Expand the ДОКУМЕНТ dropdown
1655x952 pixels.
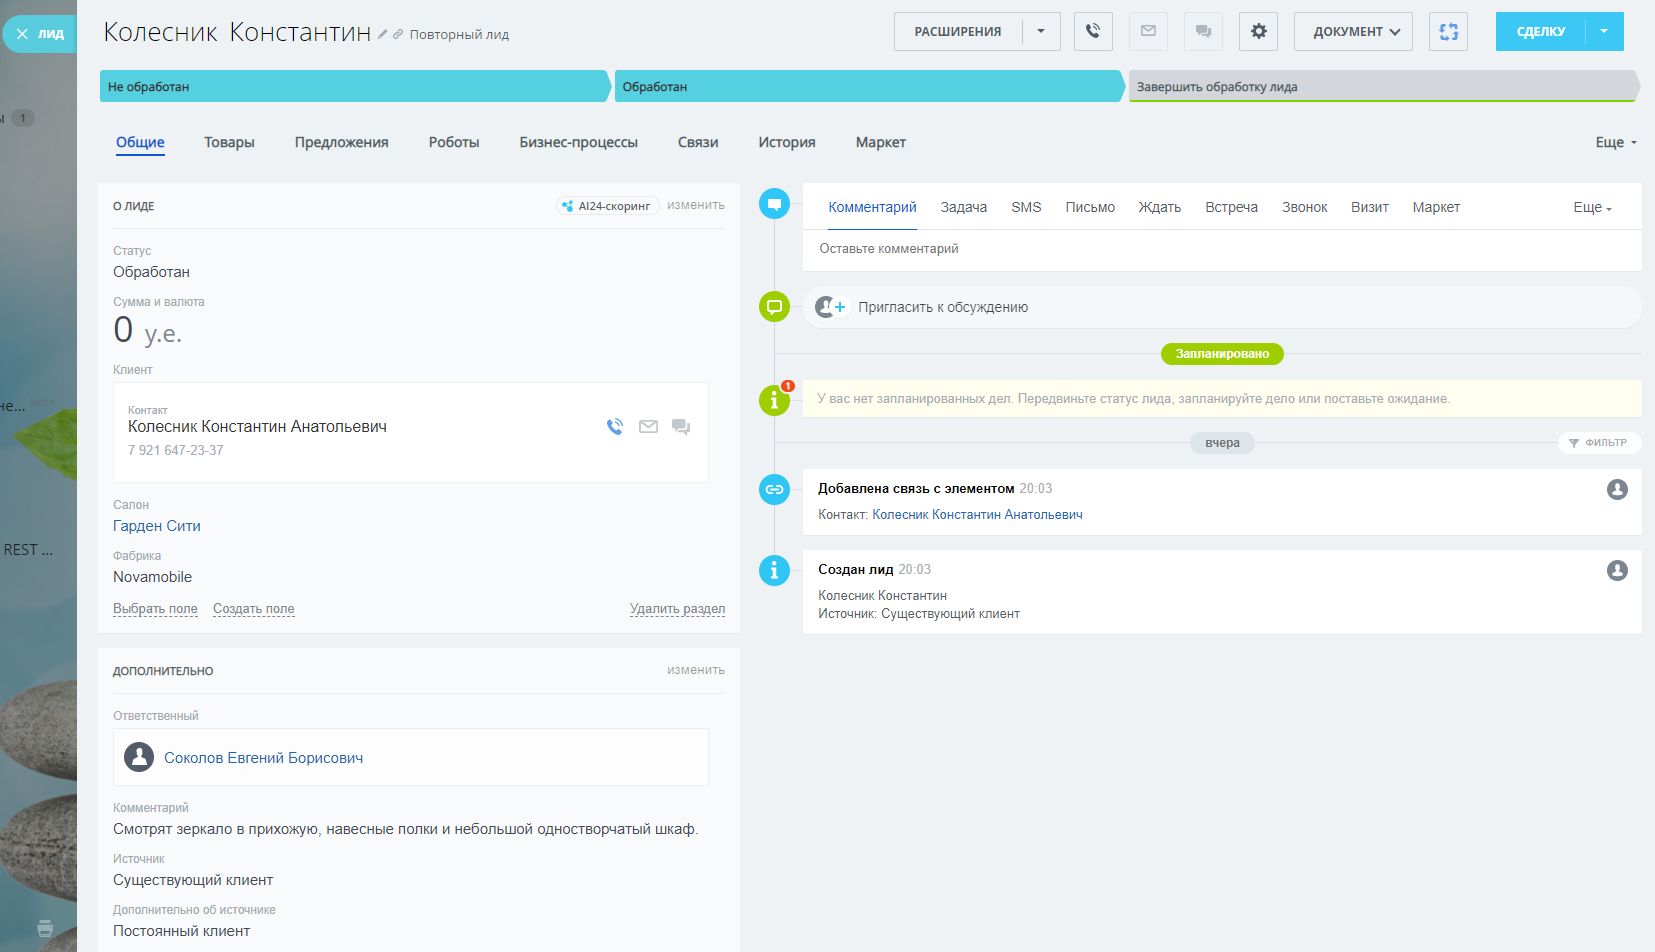tap(1354, 32)
